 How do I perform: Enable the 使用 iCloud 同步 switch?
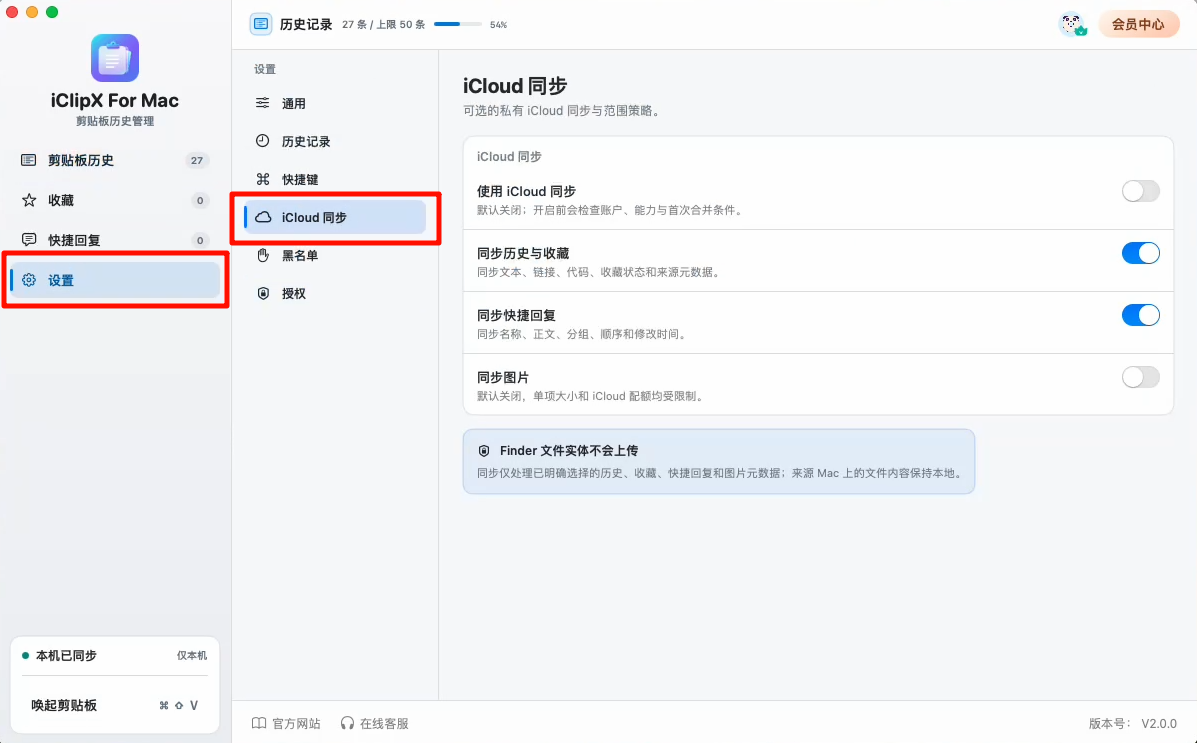1141,191
